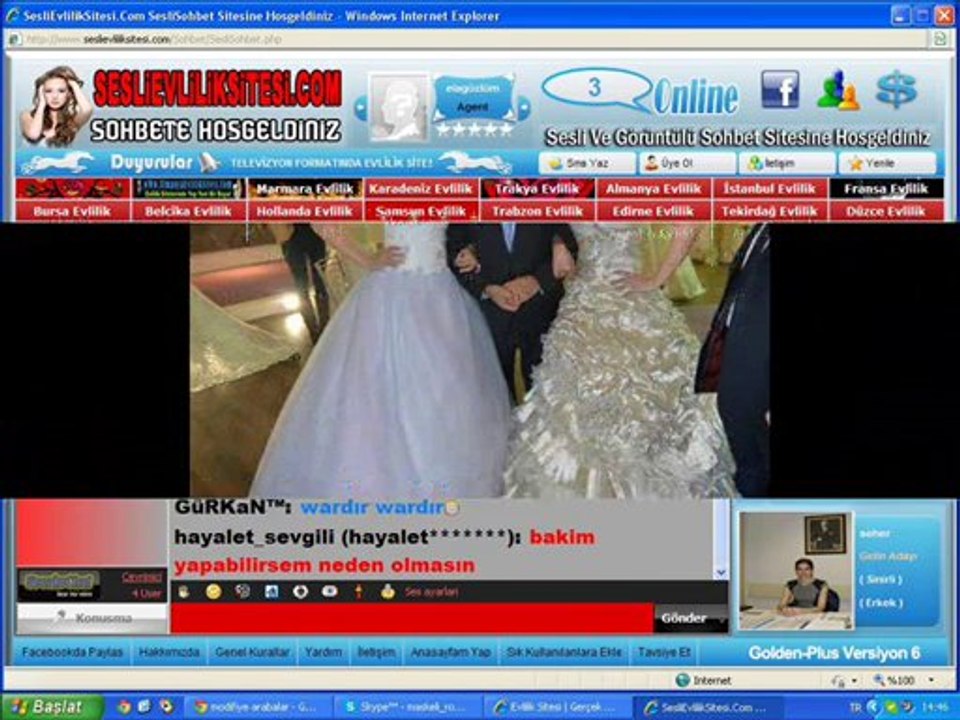Screen dimensions: 960x720
Task: Switch to Evlilik Sitesi taskbar window
Action: (x=556, y=708)
